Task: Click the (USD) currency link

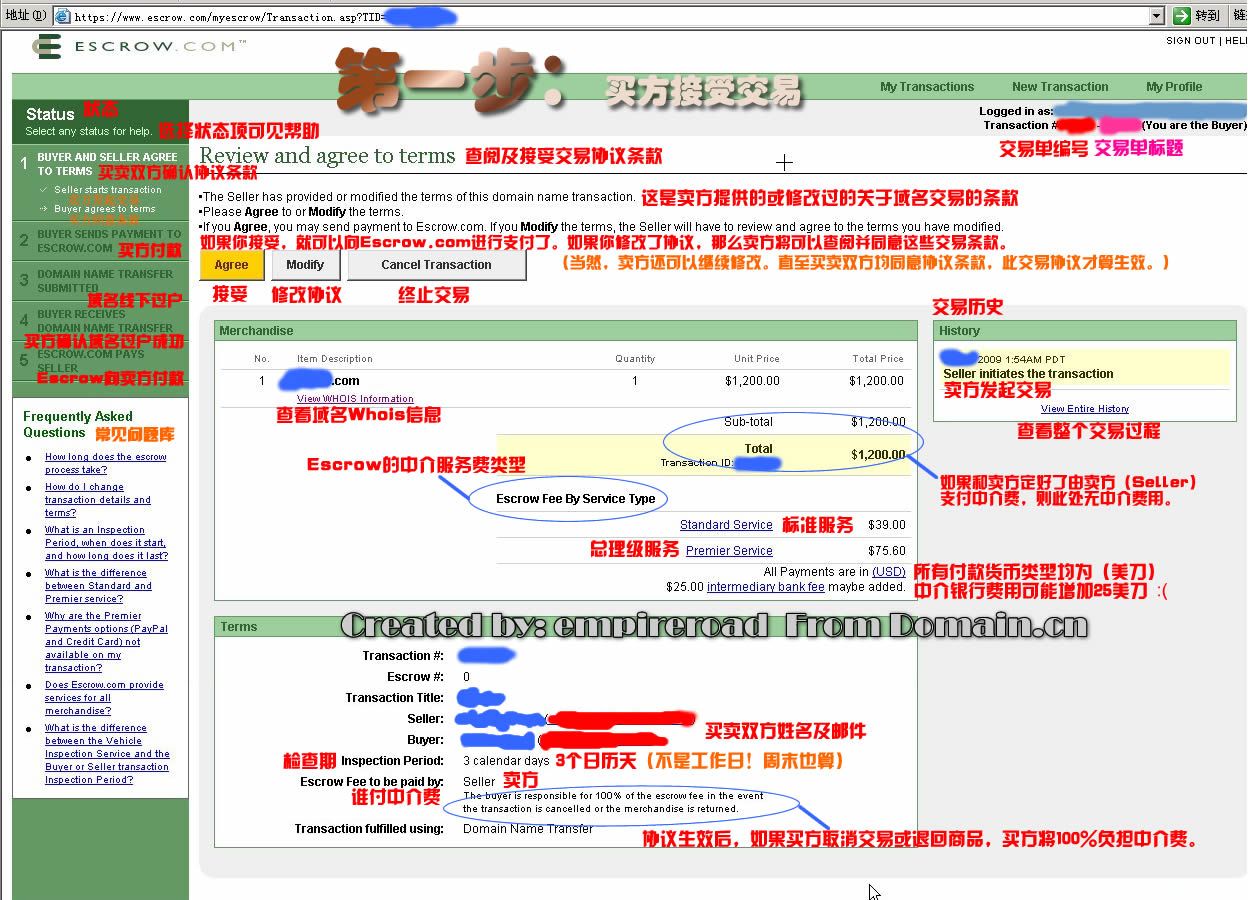Action: [889, 572]
